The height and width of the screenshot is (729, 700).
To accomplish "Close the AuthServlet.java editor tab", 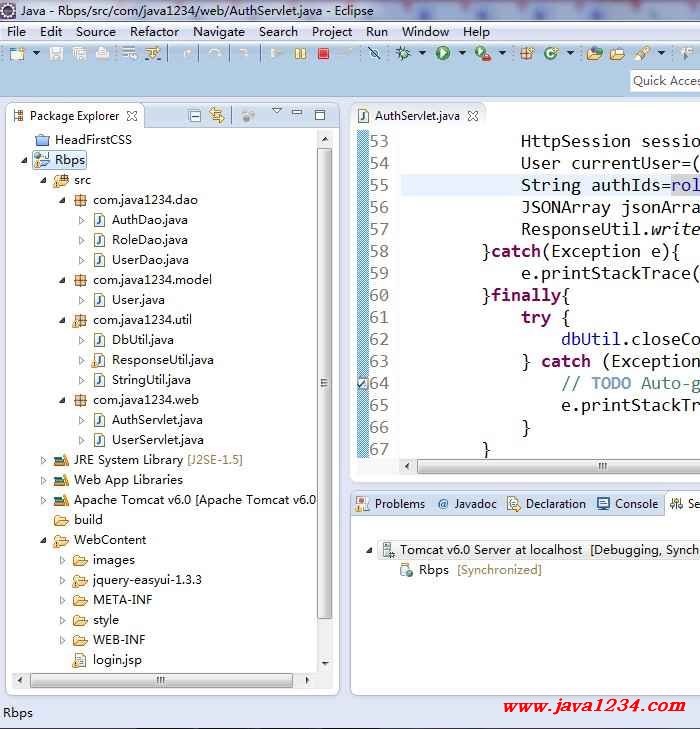I will (x=473, y=116).
